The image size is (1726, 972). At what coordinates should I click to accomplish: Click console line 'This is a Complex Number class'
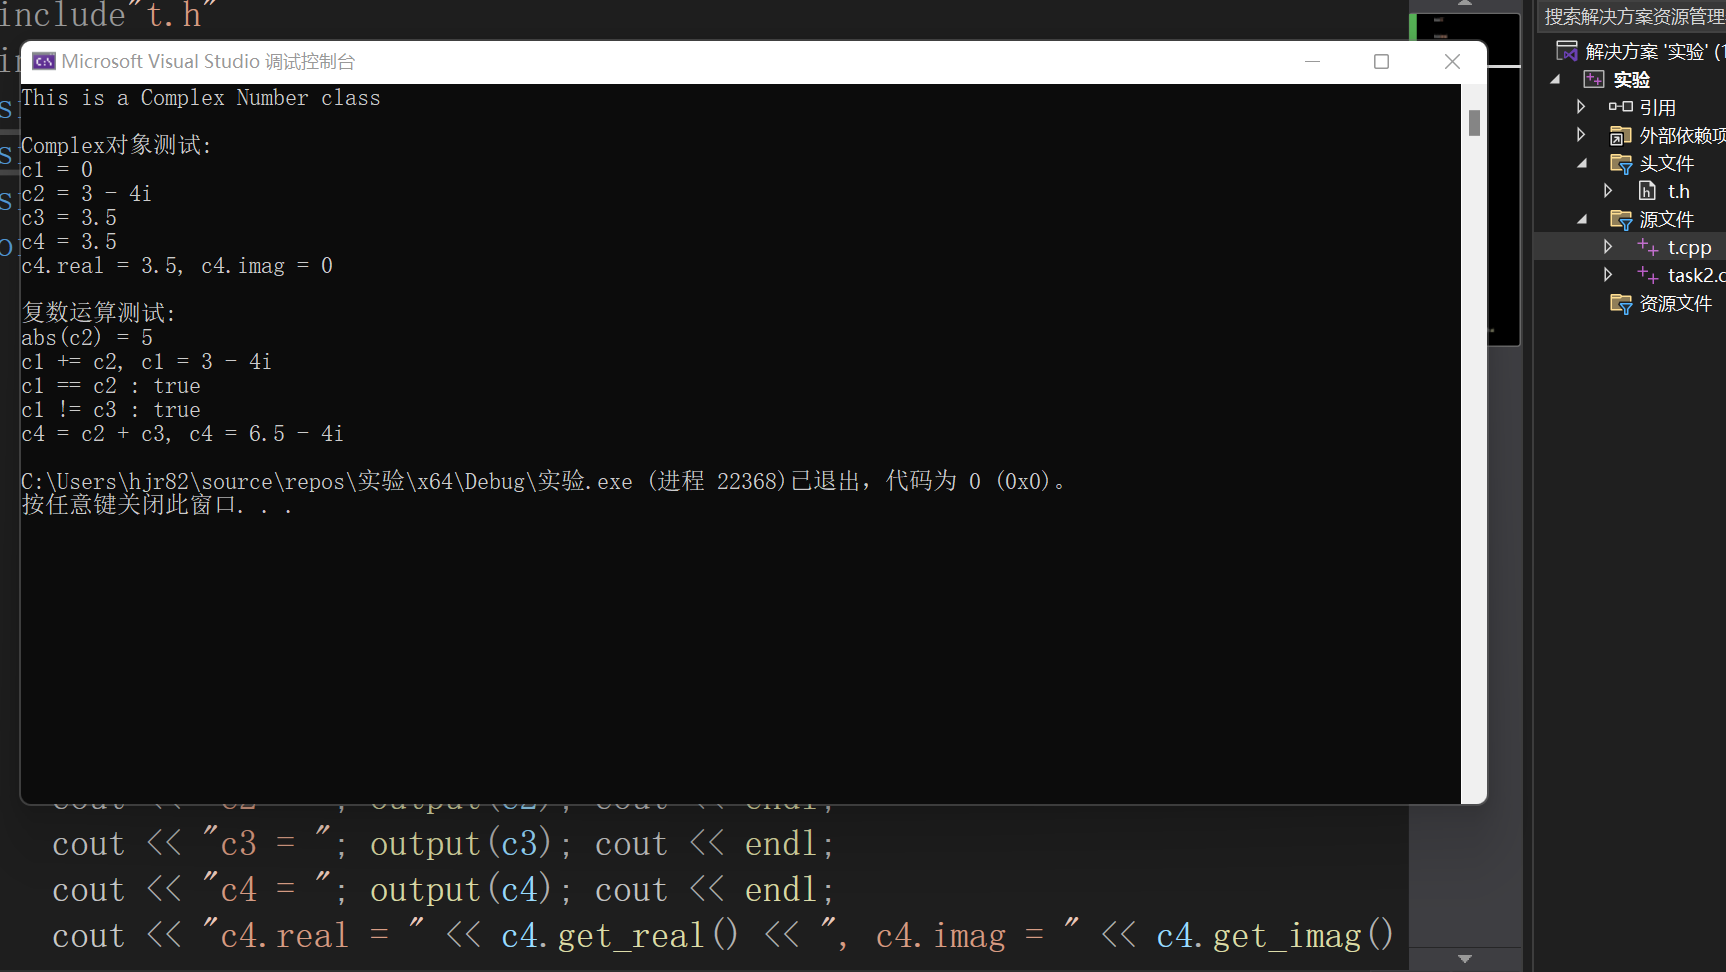[x=201, y=98]
